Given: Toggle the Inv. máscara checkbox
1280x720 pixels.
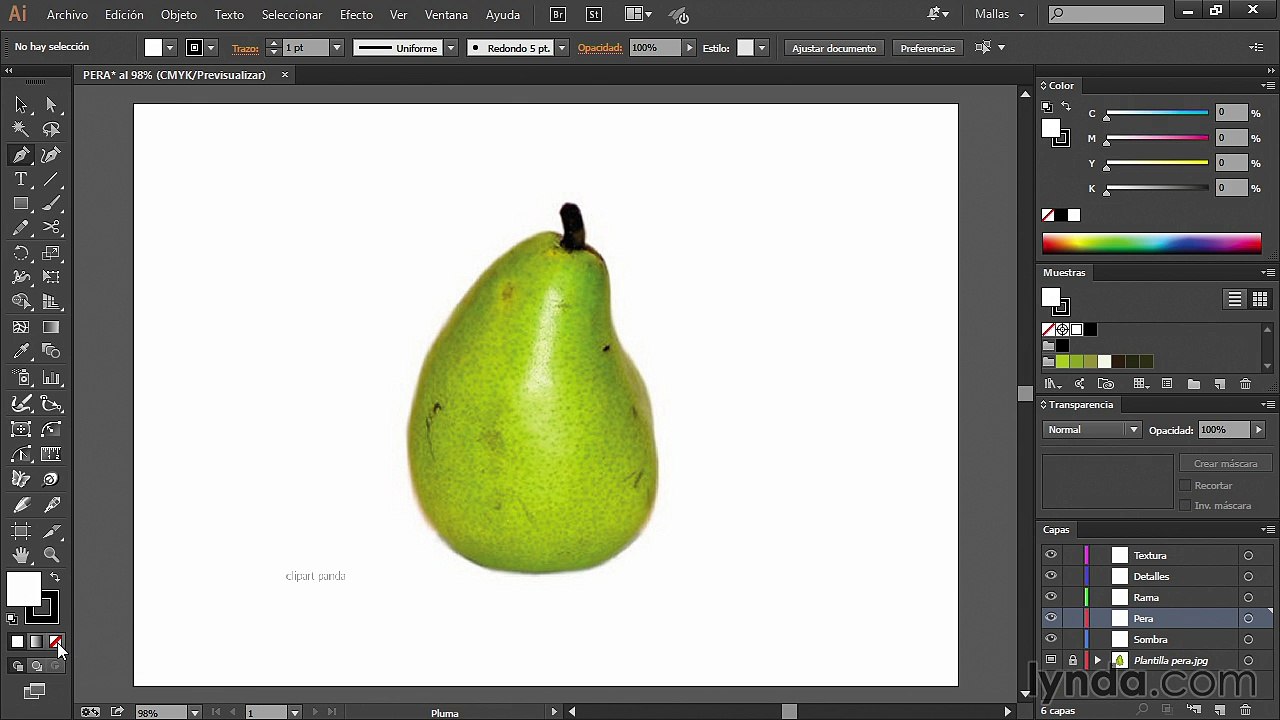Looking at the screenshot, I should pos(1185,505).
